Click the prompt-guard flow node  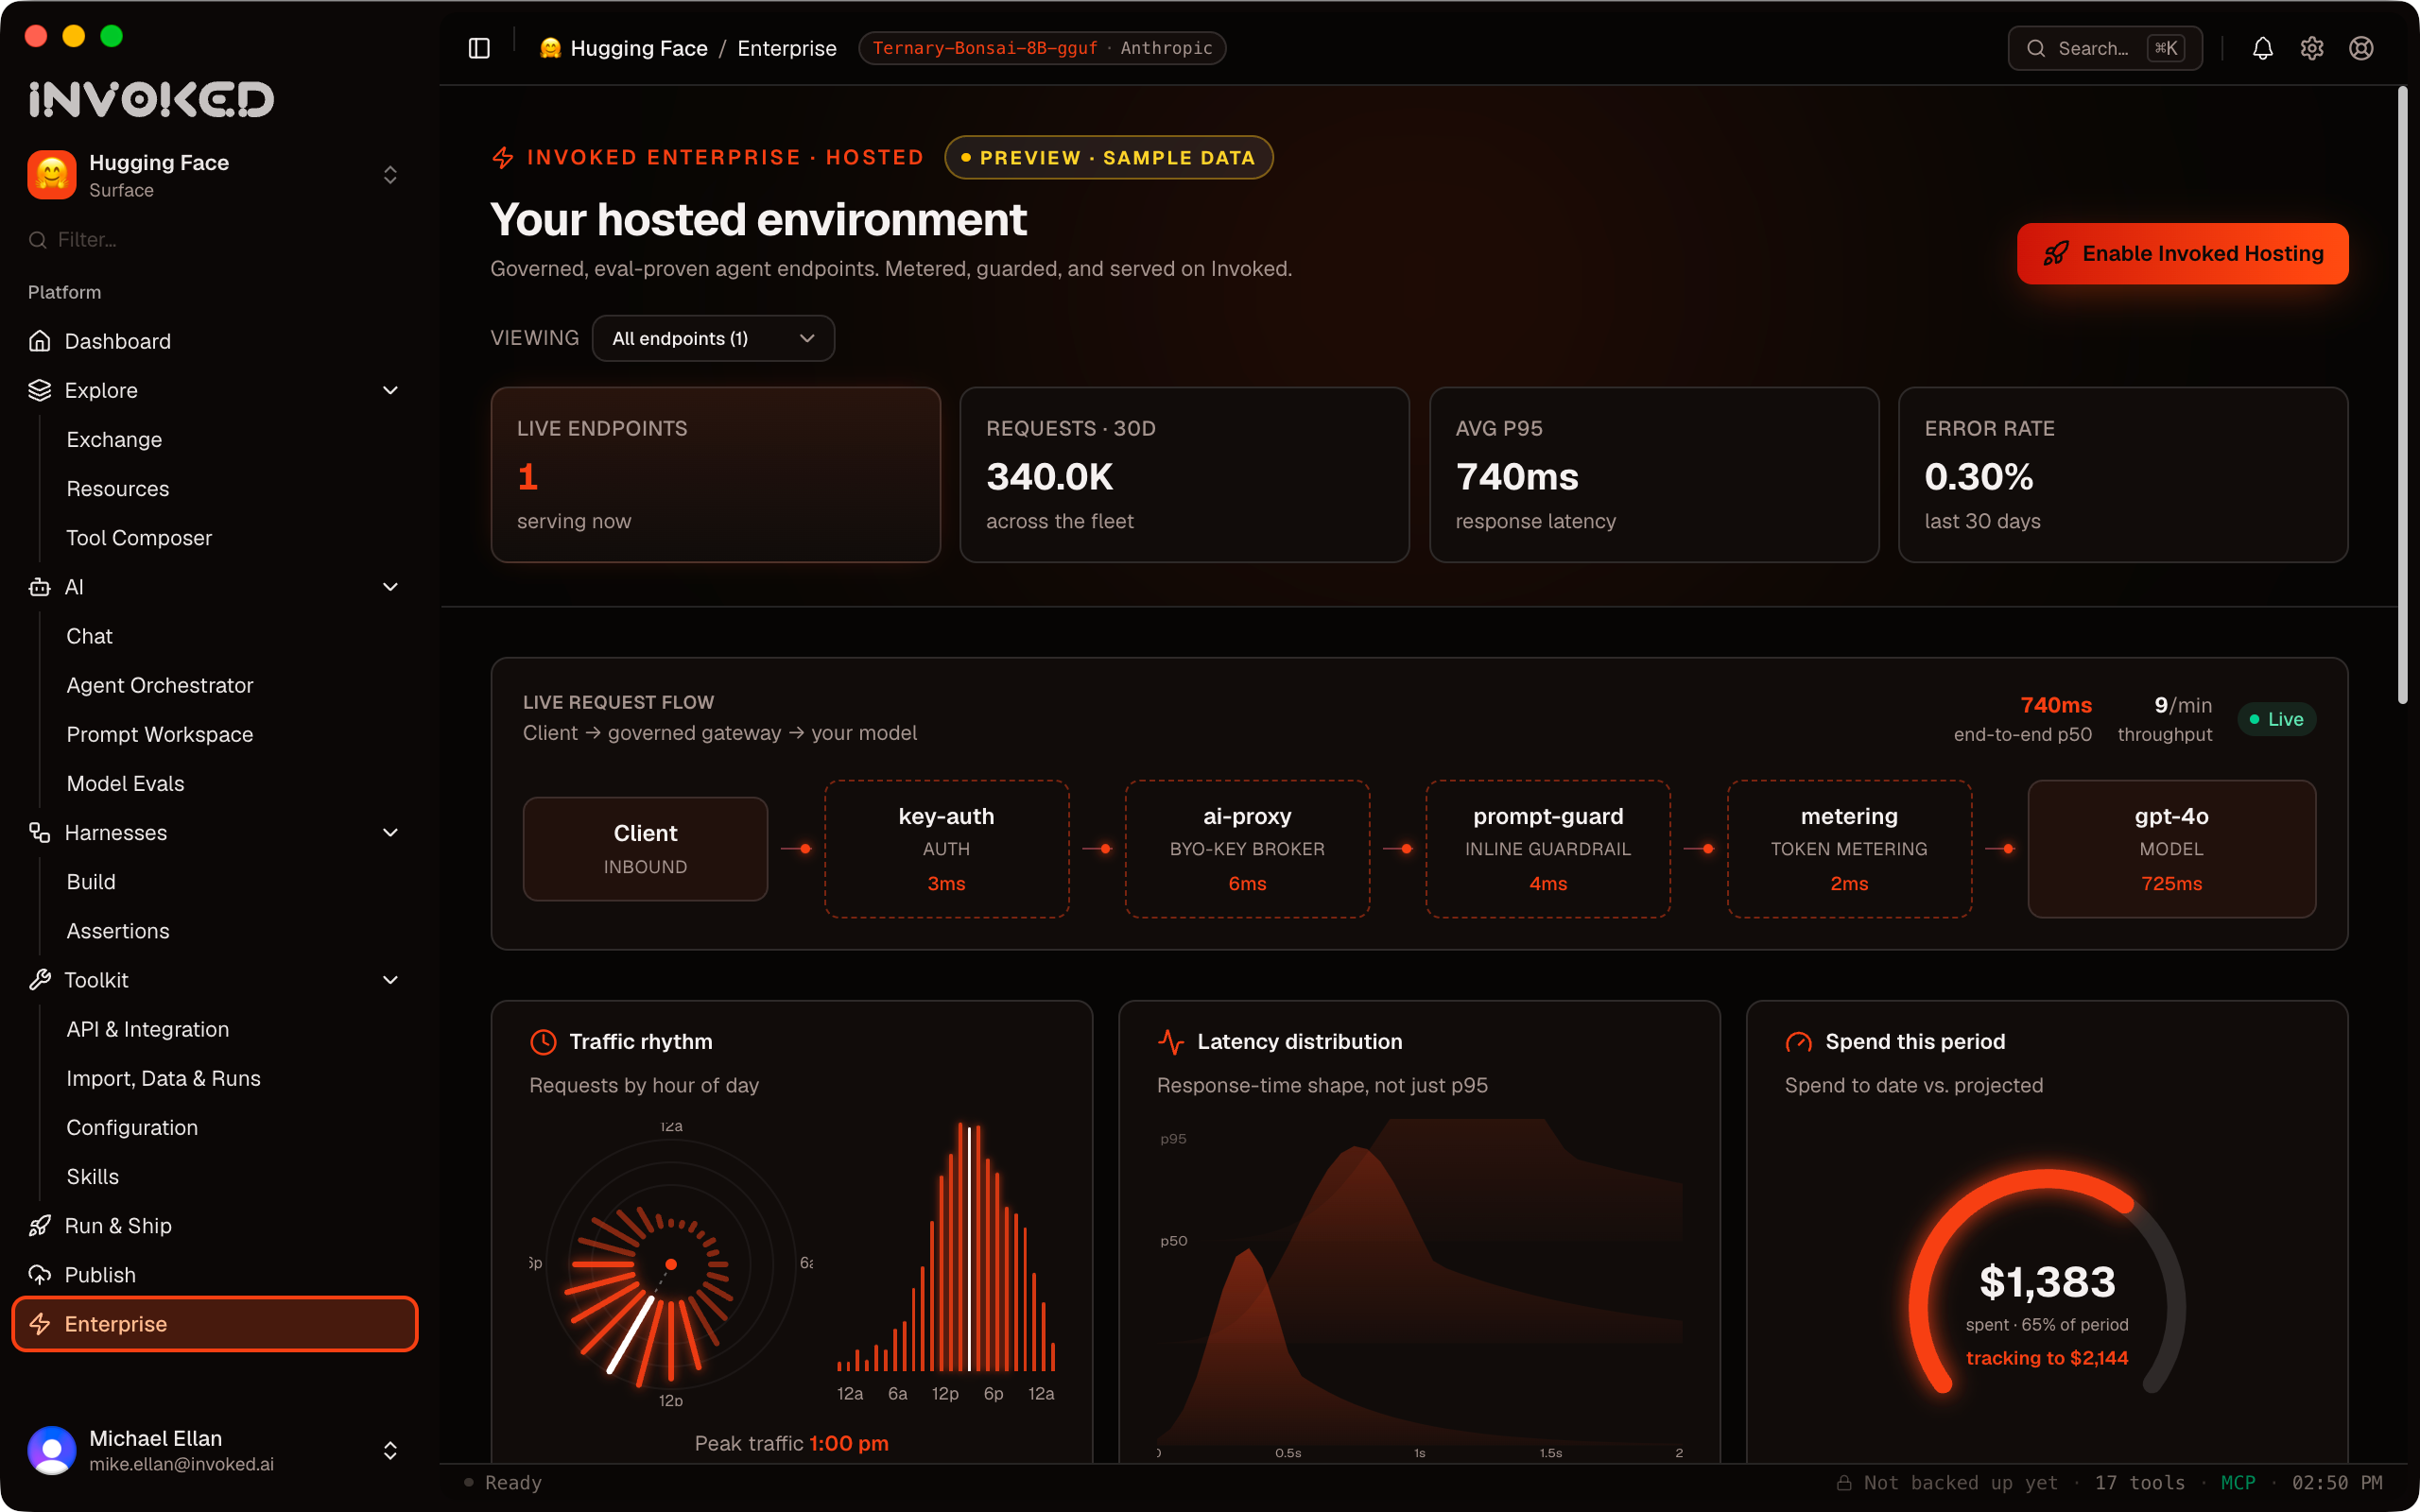point(1547,849)
